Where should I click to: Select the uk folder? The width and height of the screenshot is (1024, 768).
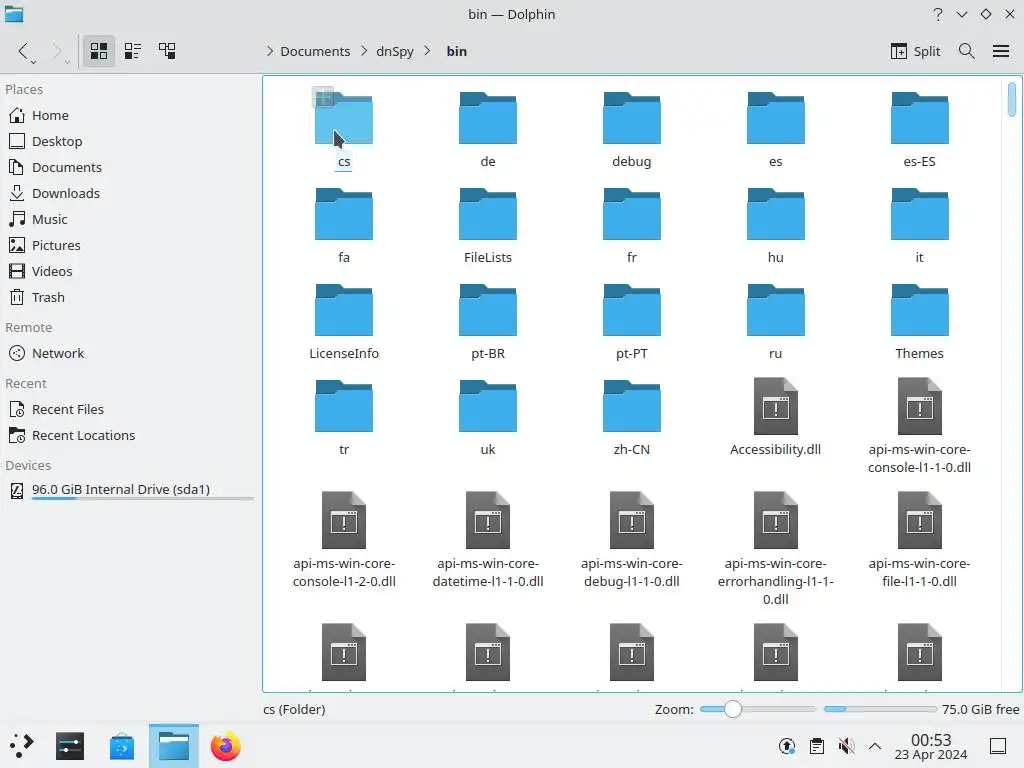[x=488, y=417]
